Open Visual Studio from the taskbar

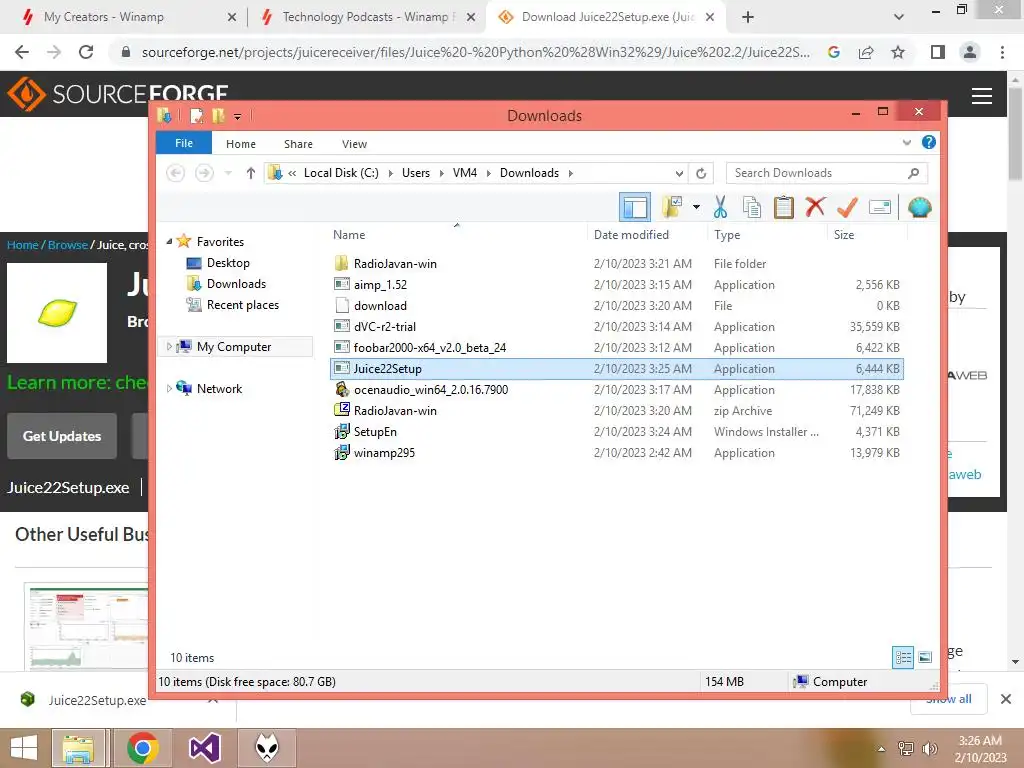point(204,748)
